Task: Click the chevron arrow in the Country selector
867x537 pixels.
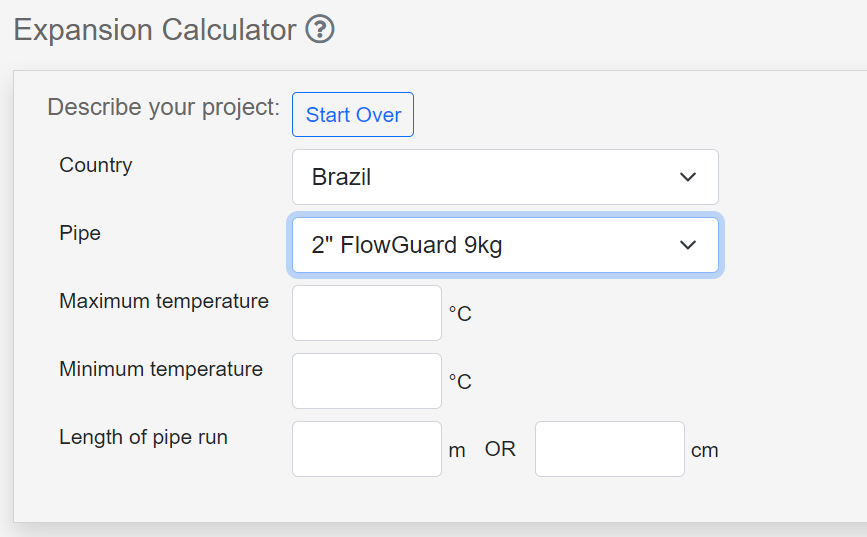Action: 688,177
